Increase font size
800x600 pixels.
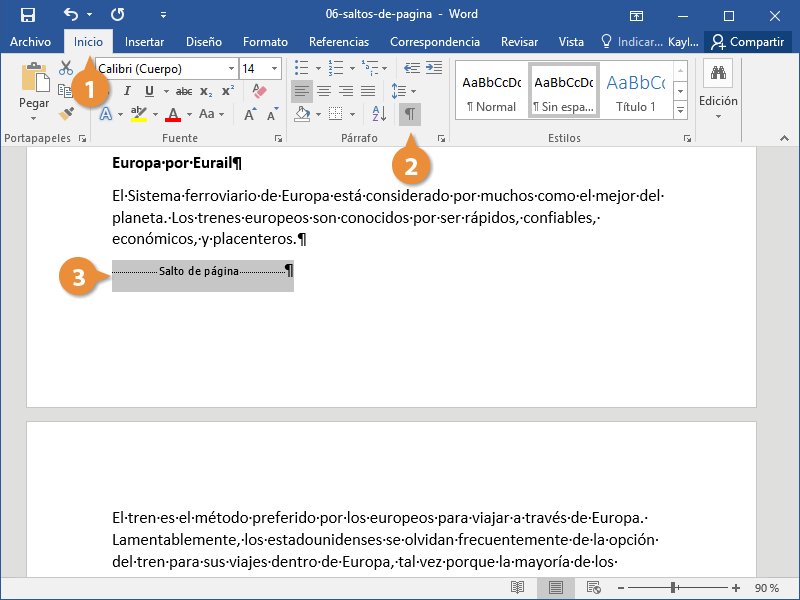(250, 114)
